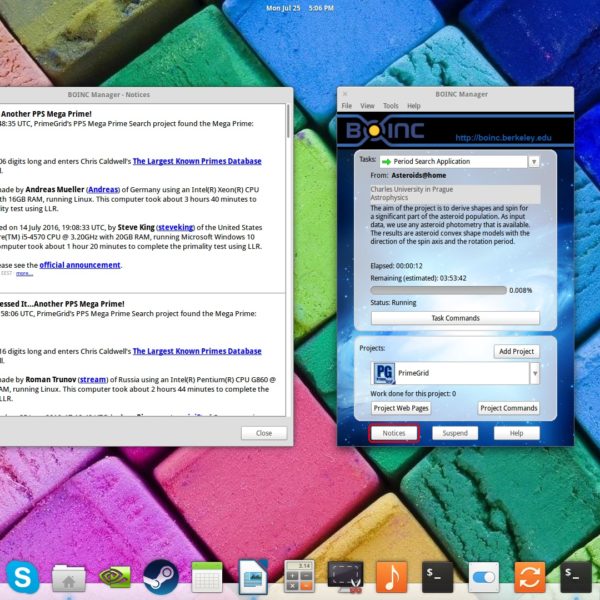Screen dimensions: 600x600
Task: Close the Notices window with Close button
Action: (x=264, y=433)
